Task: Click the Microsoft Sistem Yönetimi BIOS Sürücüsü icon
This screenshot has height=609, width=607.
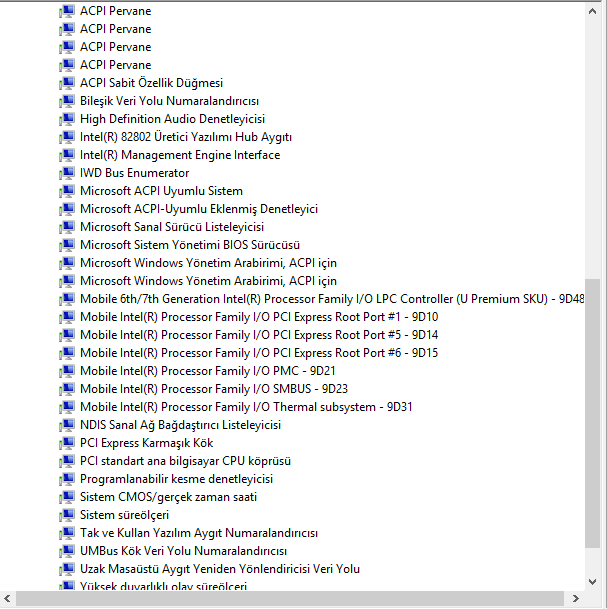Action: coord(67,245)
